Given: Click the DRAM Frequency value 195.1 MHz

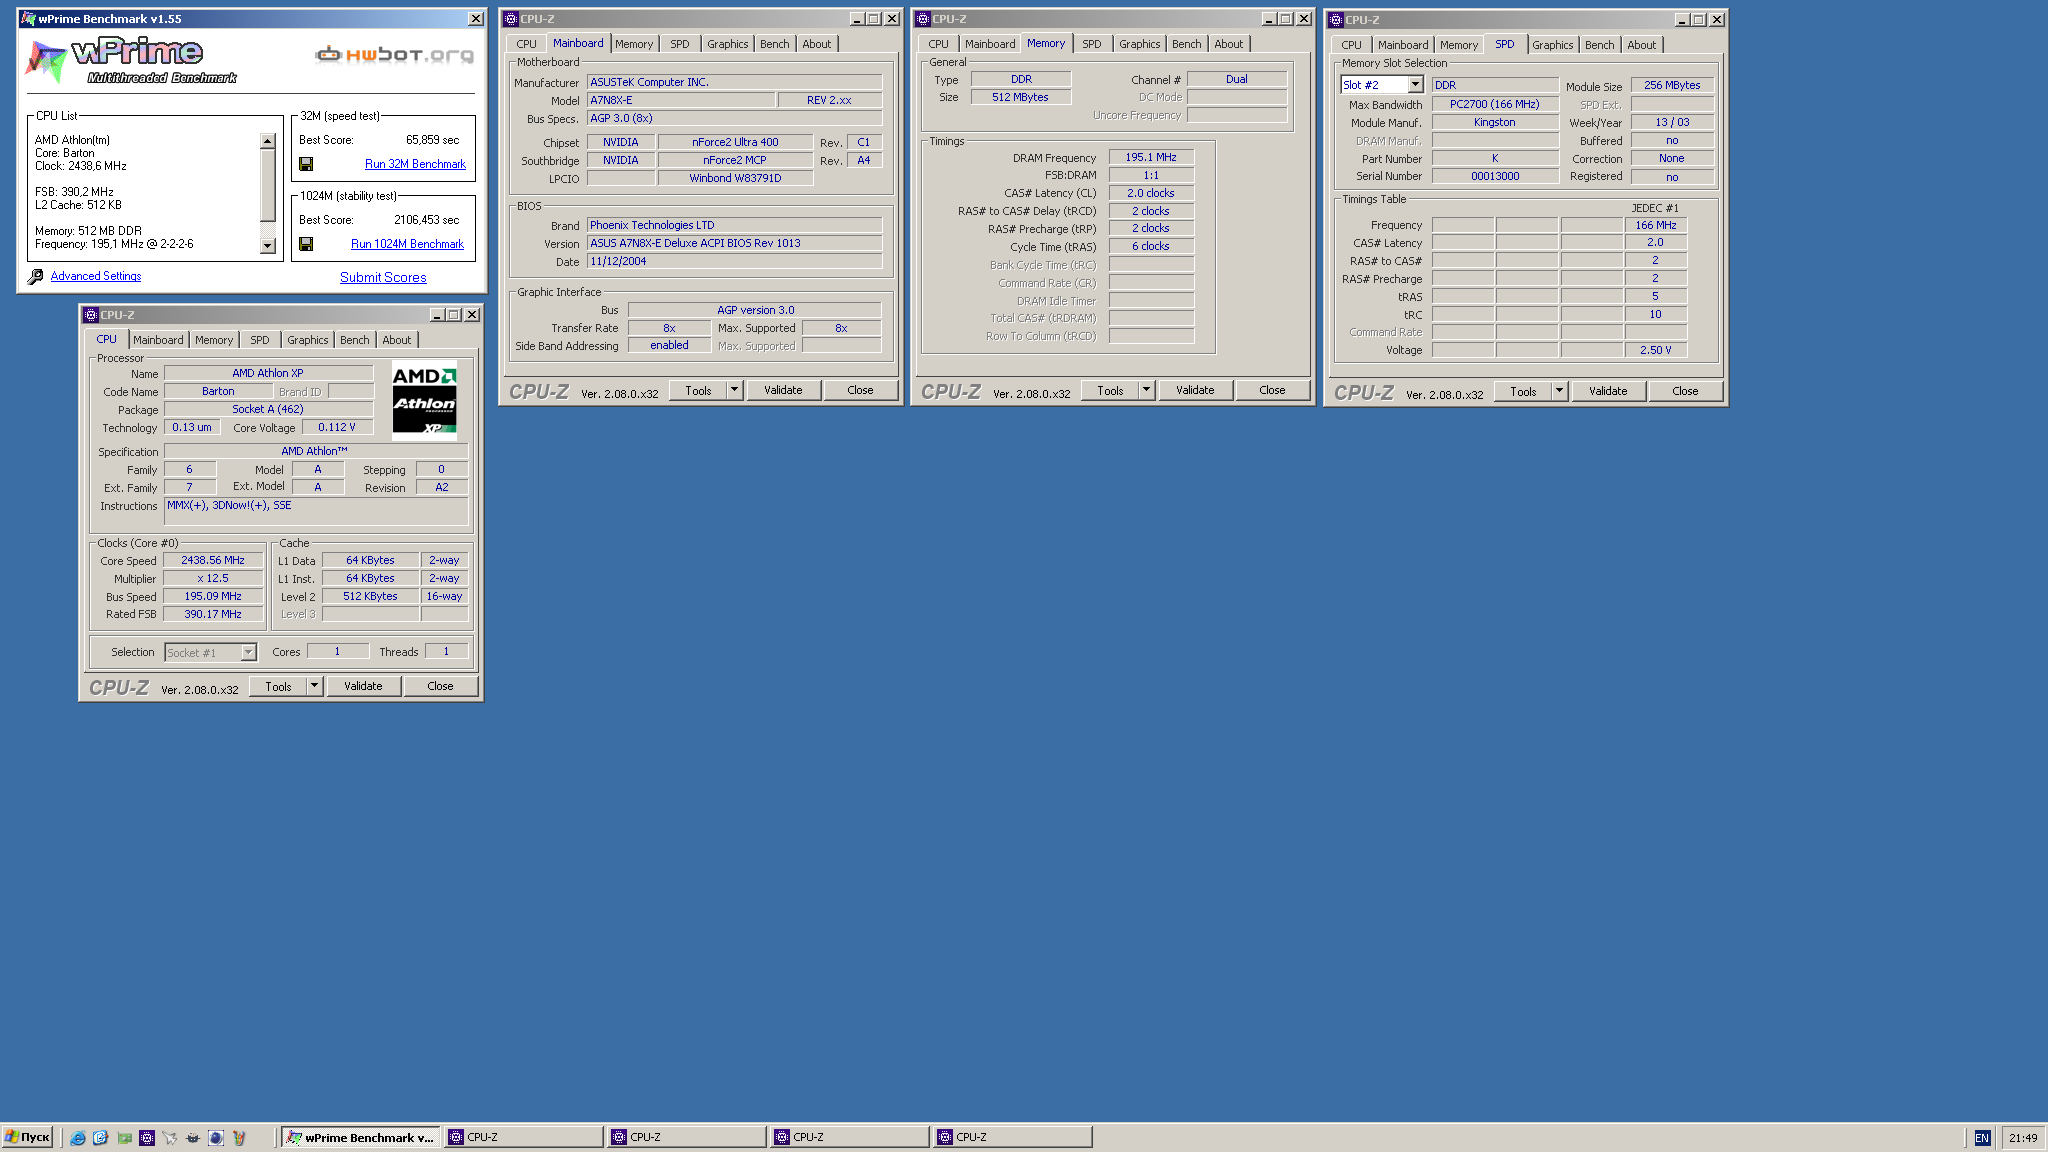Looking at the screenshot, I should pos(1151,157).
